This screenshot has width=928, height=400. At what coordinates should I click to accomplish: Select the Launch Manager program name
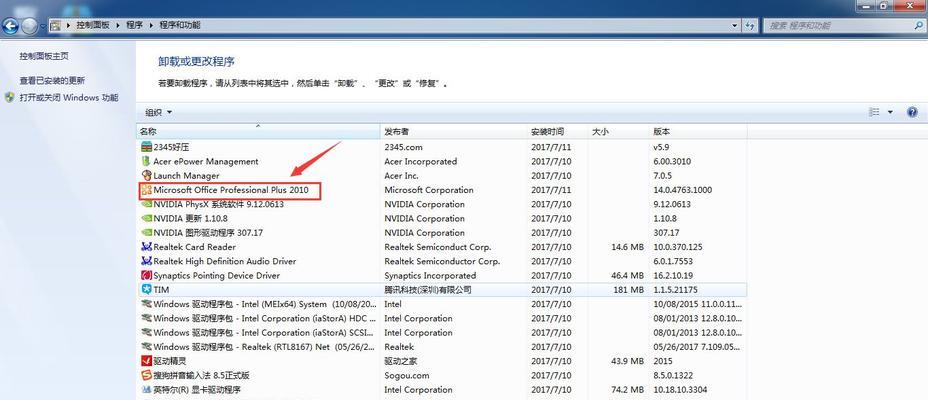186,176
